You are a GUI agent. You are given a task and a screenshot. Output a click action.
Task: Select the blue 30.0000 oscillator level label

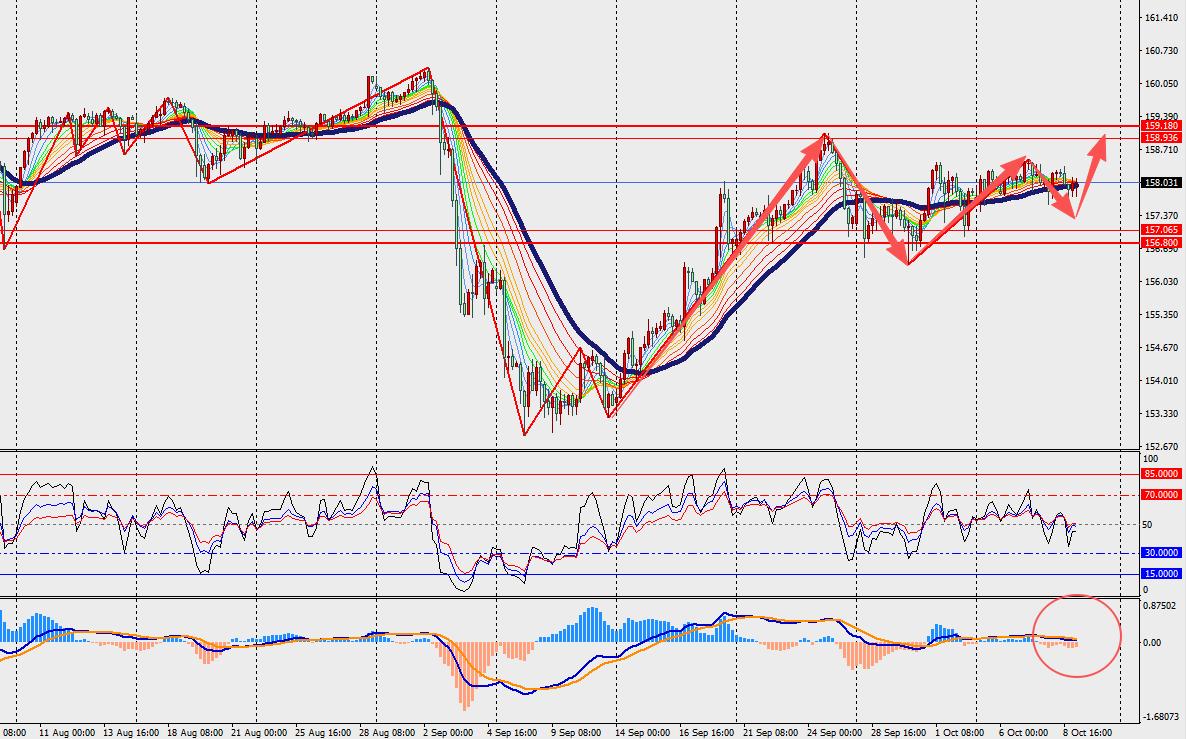point(1161,553)
